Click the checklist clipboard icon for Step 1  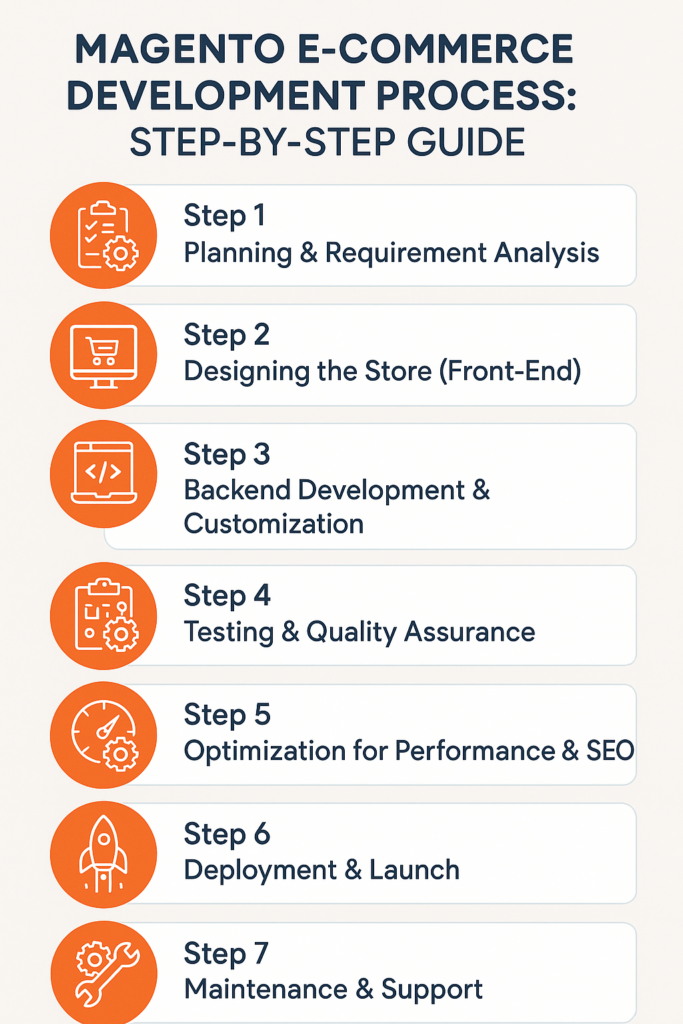tap(103, 235)
